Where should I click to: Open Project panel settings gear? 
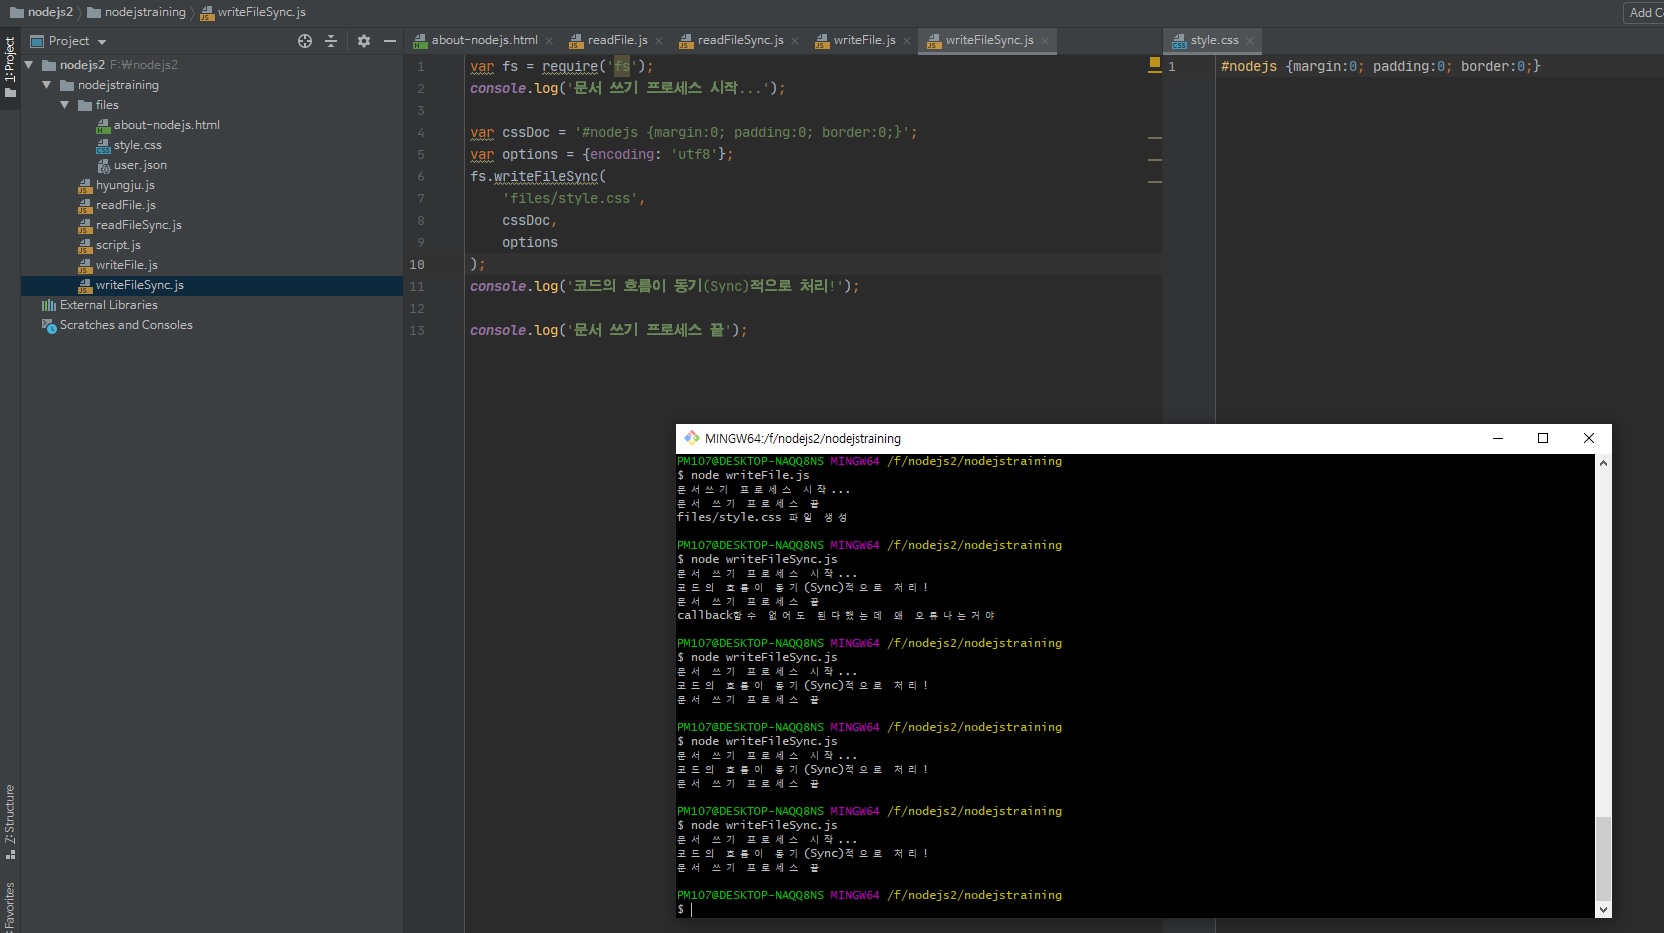coord(363,41)
